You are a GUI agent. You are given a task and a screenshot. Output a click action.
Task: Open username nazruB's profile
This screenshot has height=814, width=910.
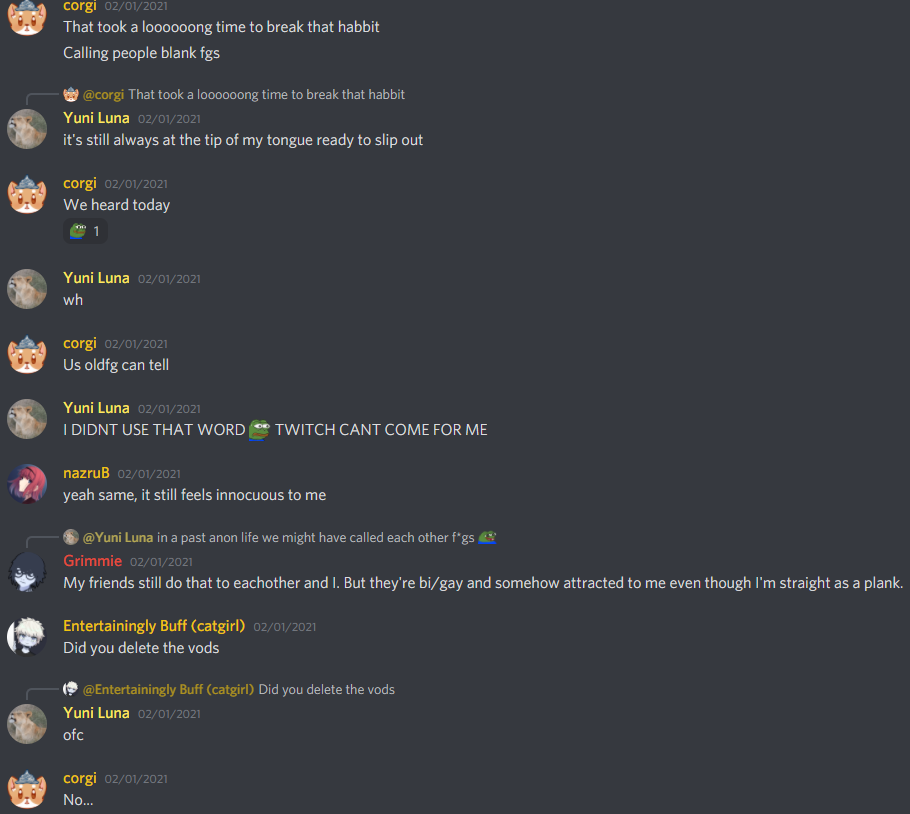86,473
